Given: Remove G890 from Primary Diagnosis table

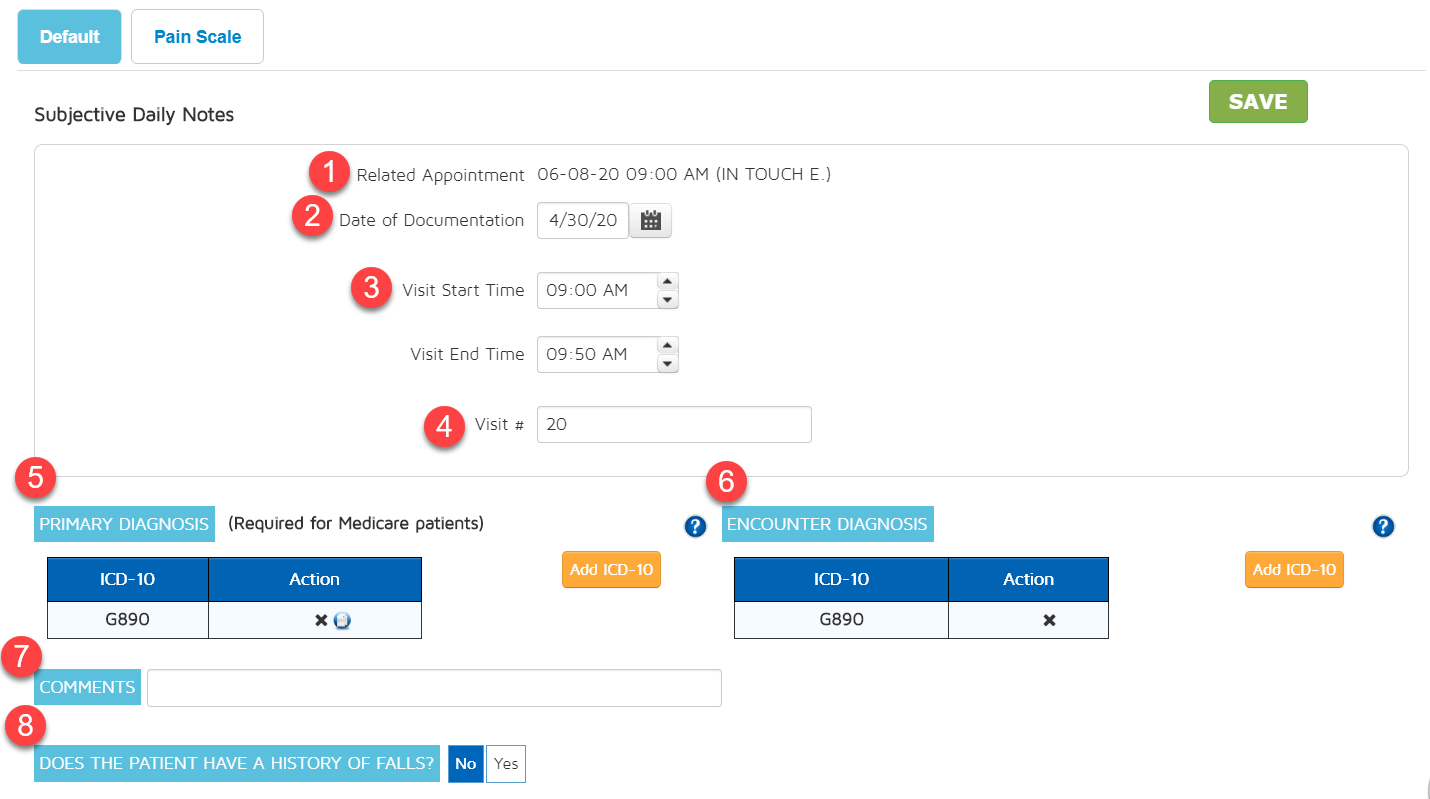Looking at the screenshot, I should tap(321, 620).
